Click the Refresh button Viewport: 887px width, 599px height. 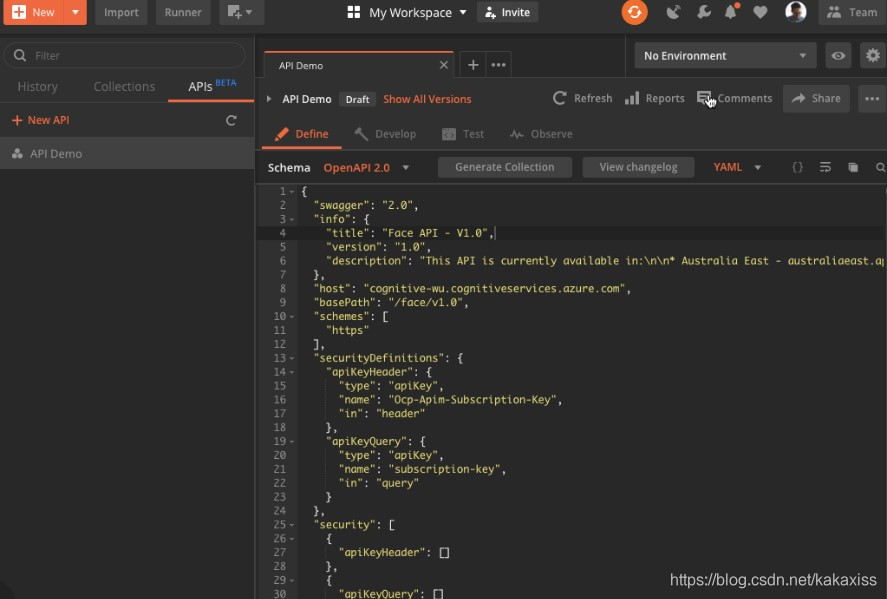(x=583, y=98)
